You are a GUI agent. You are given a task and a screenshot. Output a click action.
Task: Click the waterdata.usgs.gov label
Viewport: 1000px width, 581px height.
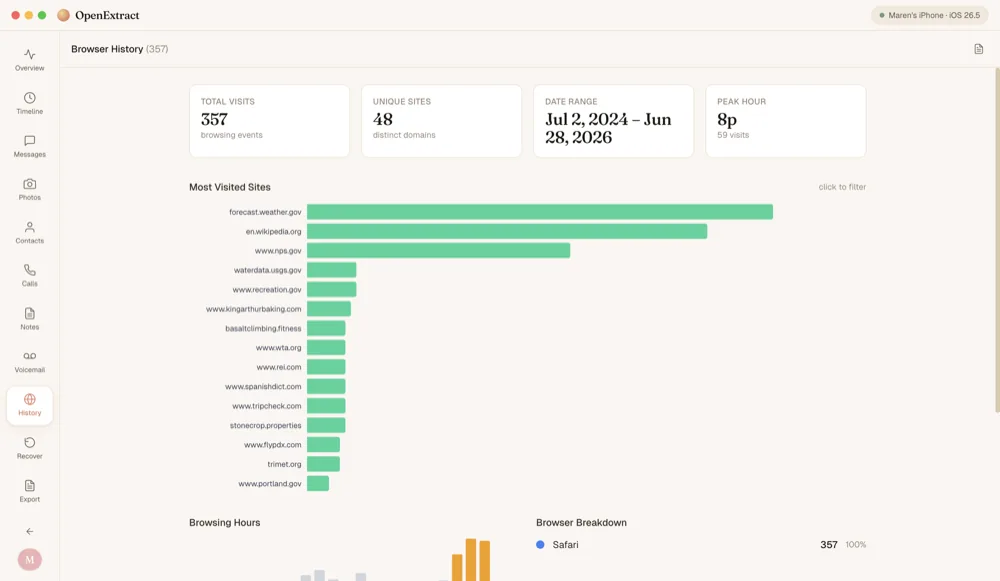coord(267,270)
